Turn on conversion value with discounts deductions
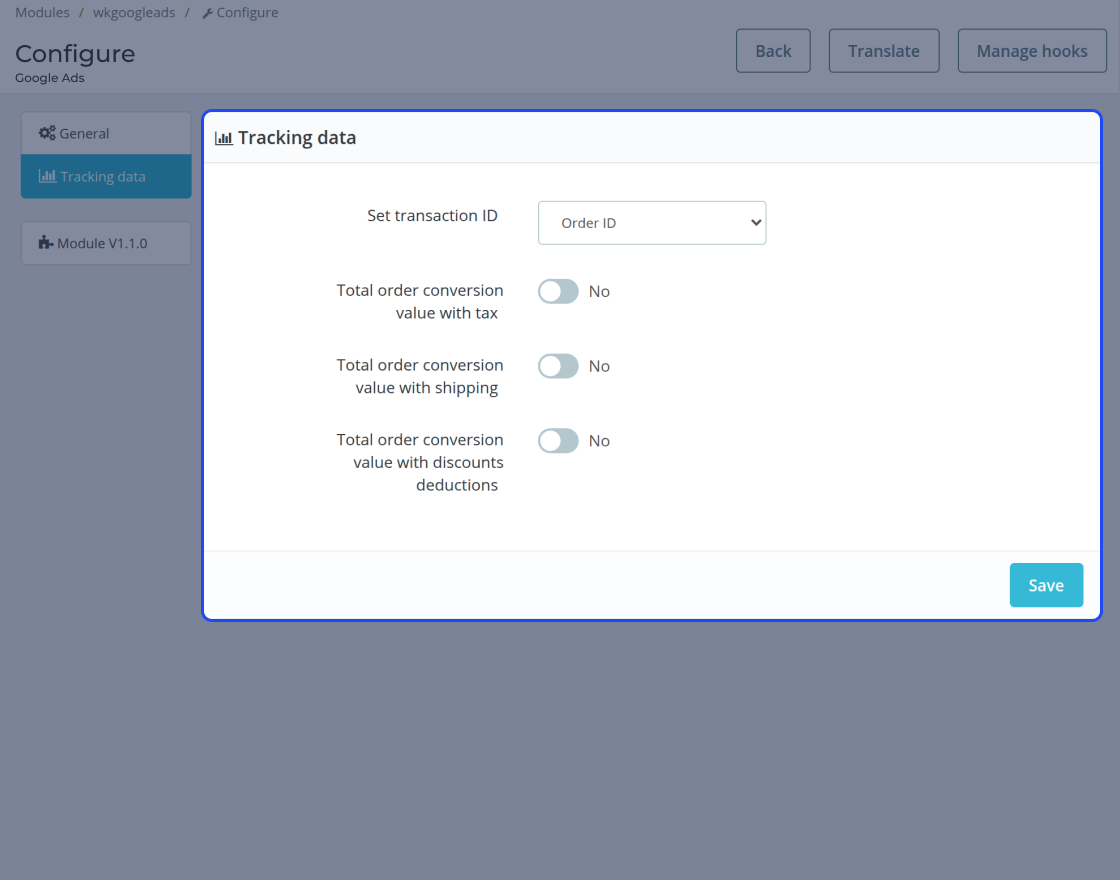1120x880 pixels. (558, 441)
